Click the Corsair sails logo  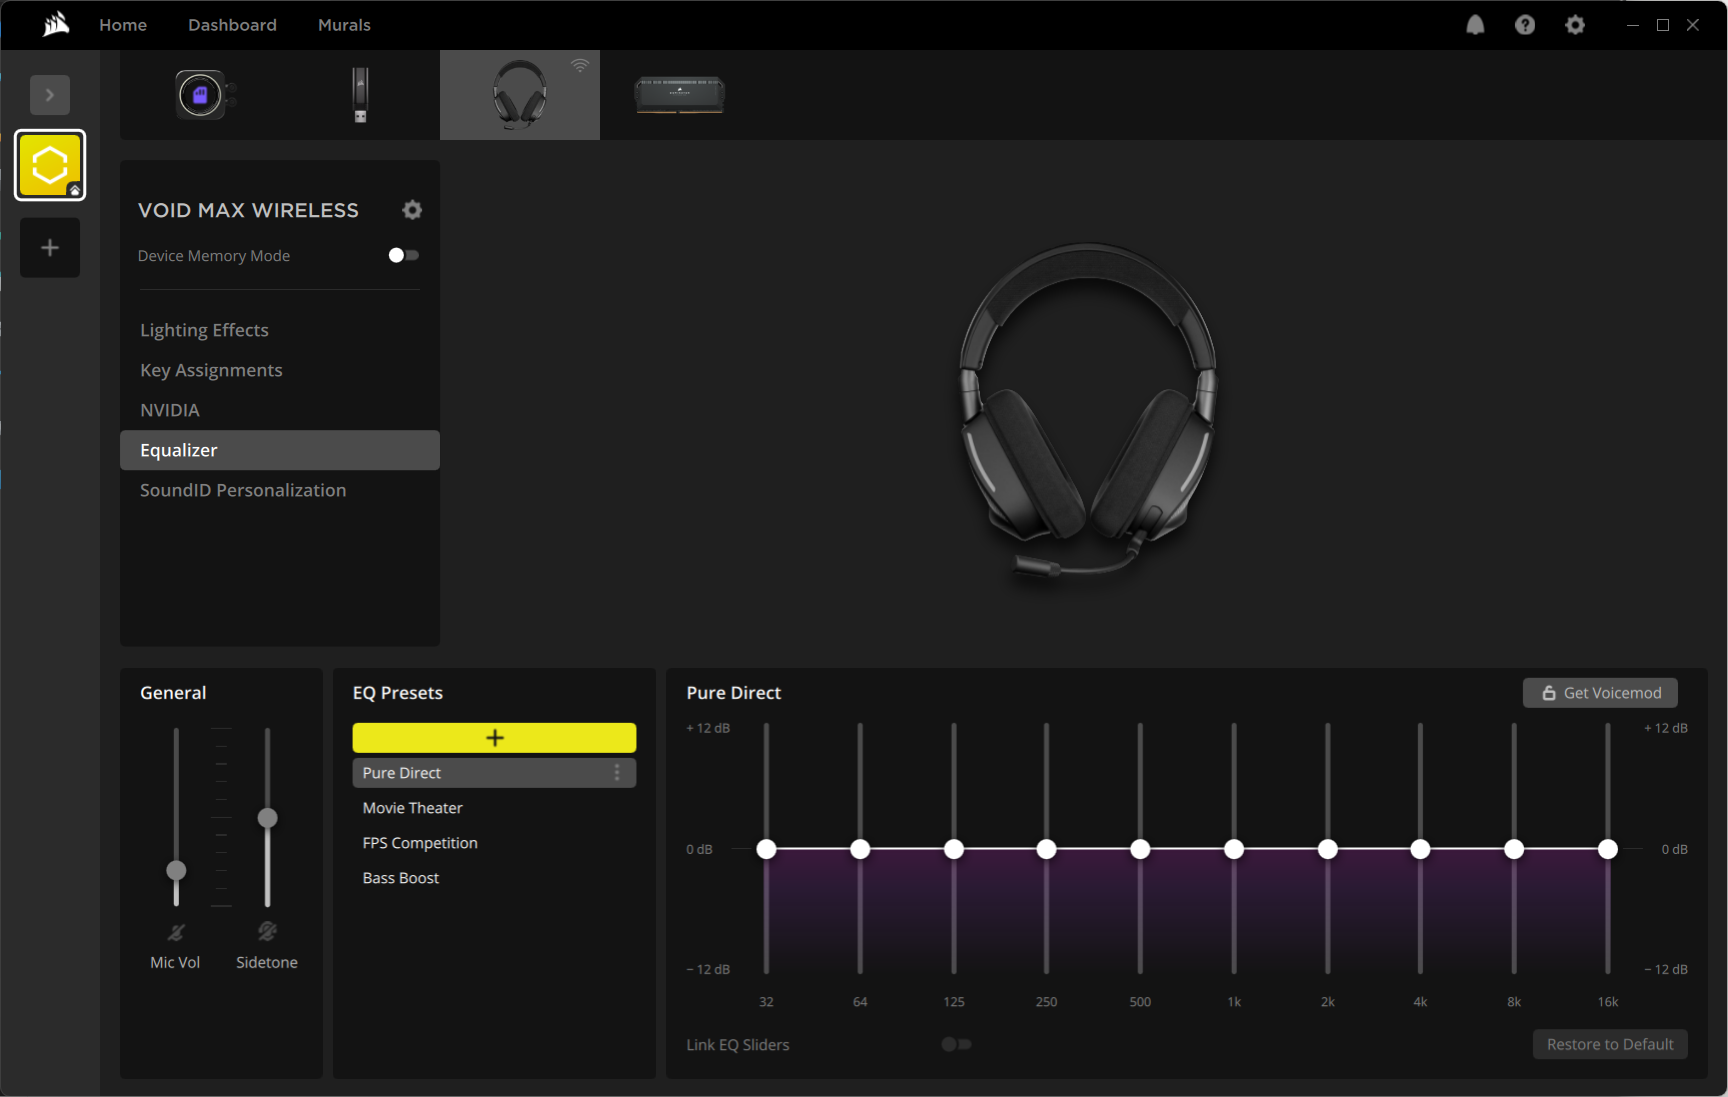click(x=56, y=24)
